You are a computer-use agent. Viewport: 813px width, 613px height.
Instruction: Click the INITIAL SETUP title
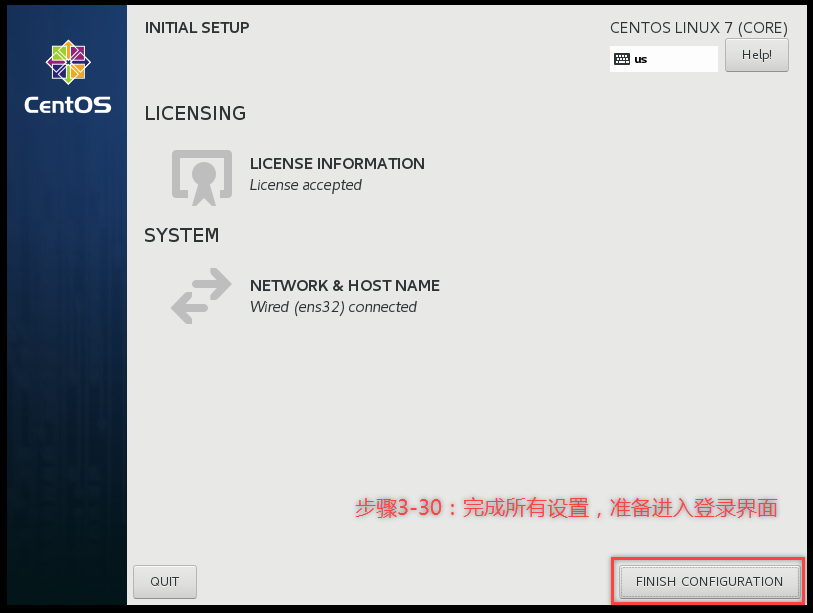197,28
